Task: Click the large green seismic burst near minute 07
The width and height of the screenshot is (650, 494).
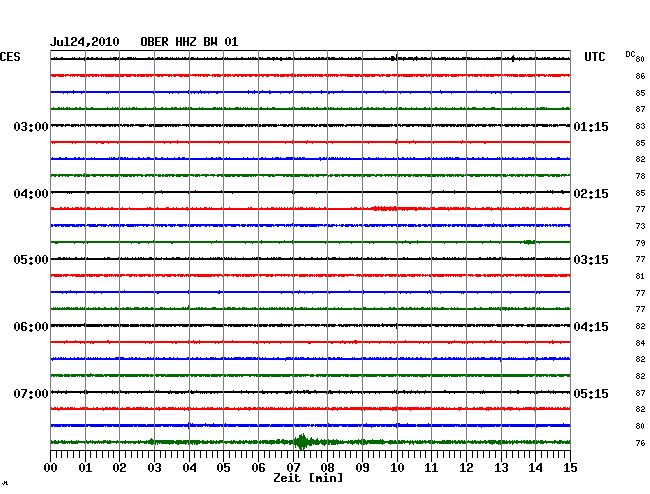Action: (303, 442)
